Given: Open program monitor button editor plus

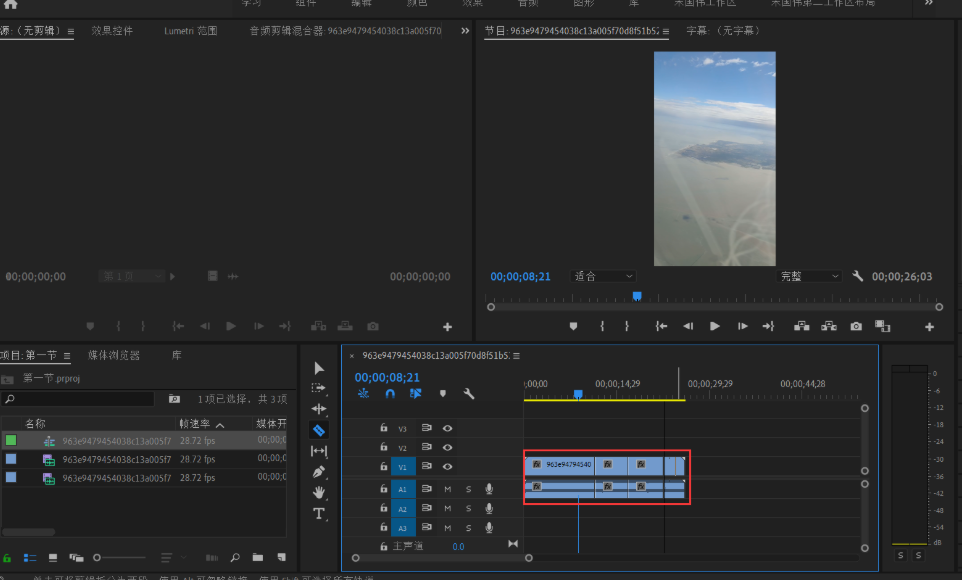Looking at the screenshot, I should pyautogui.click(x=929, y=327).
